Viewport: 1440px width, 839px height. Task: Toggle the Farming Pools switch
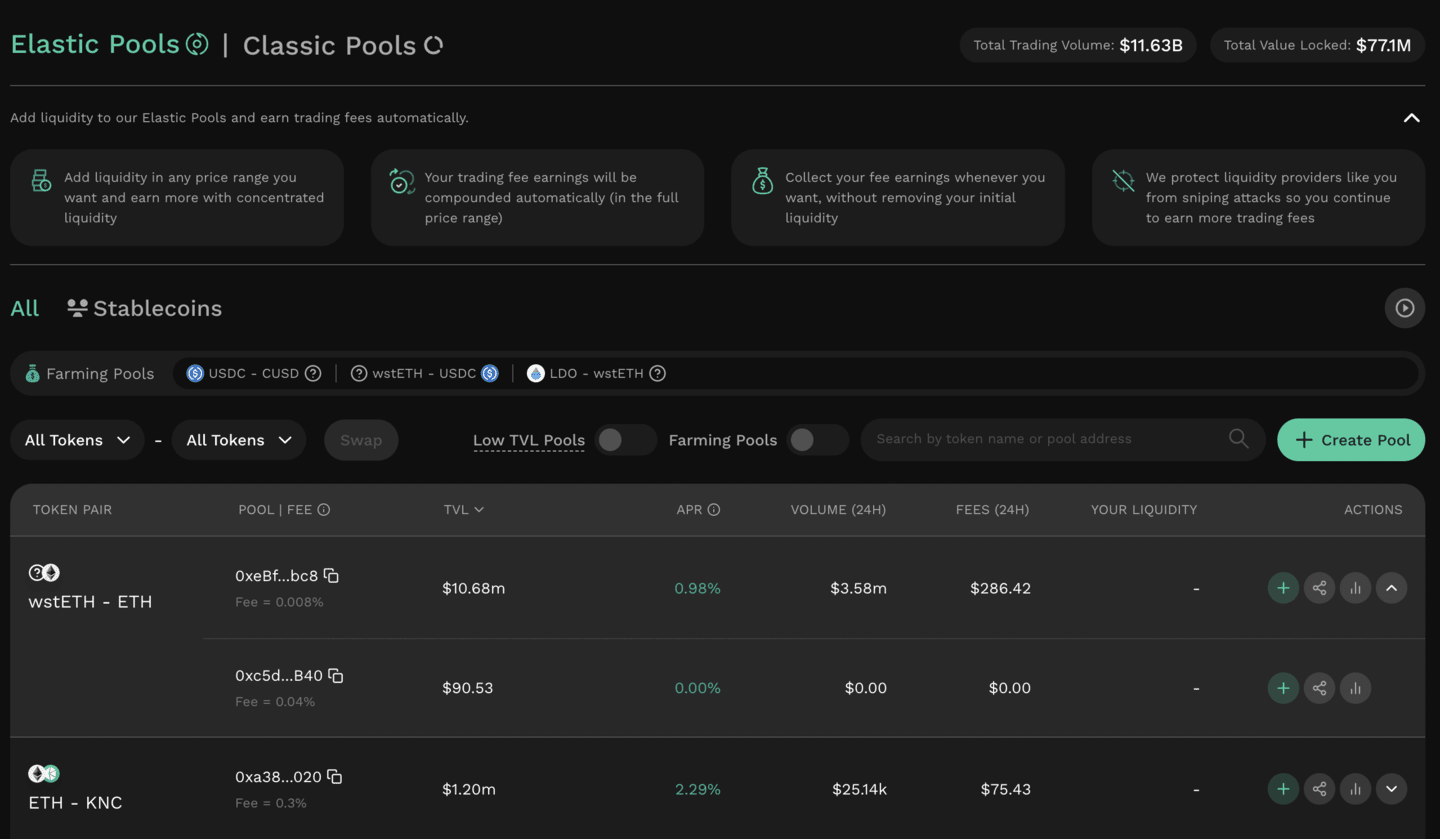click(x=817, y=440)
